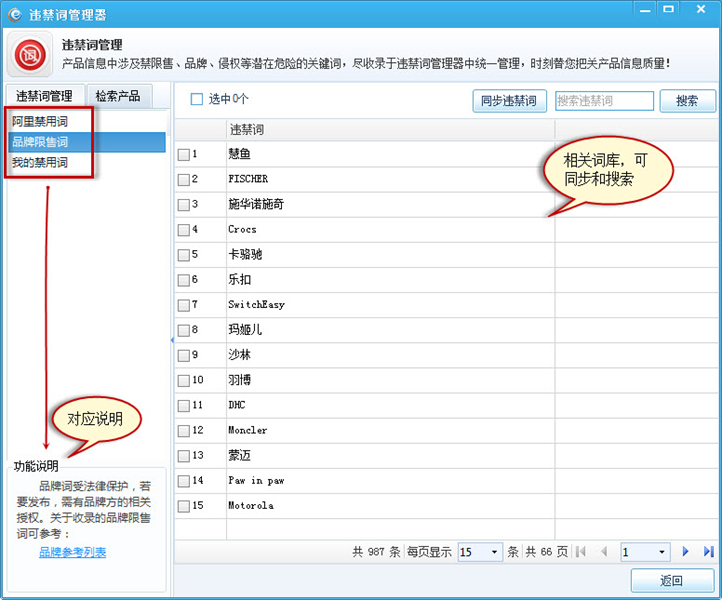
Task: Click the 施华诺施奇 cell text
Action: click(x=256, y=204)
